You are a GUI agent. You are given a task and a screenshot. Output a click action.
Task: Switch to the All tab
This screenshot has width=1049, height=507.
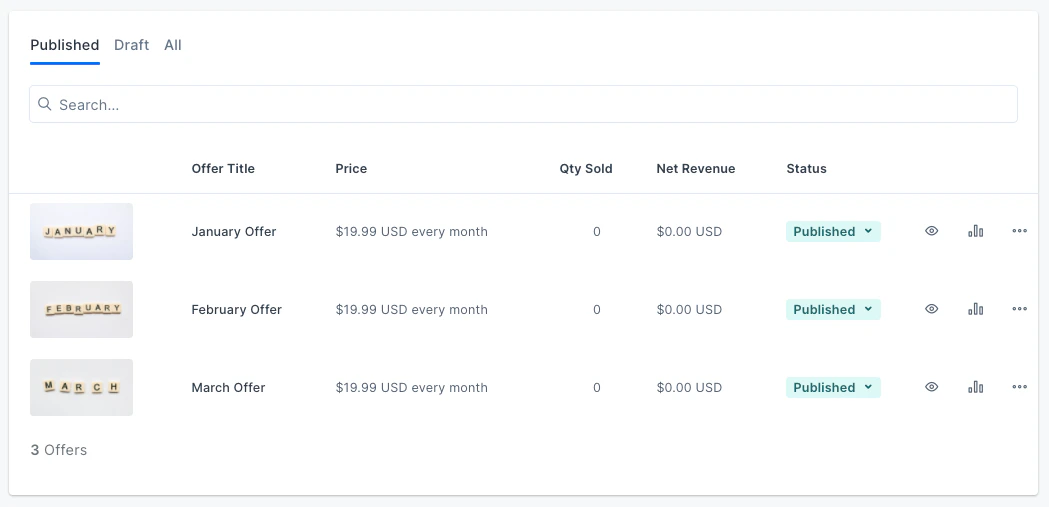tap(173, 45)
